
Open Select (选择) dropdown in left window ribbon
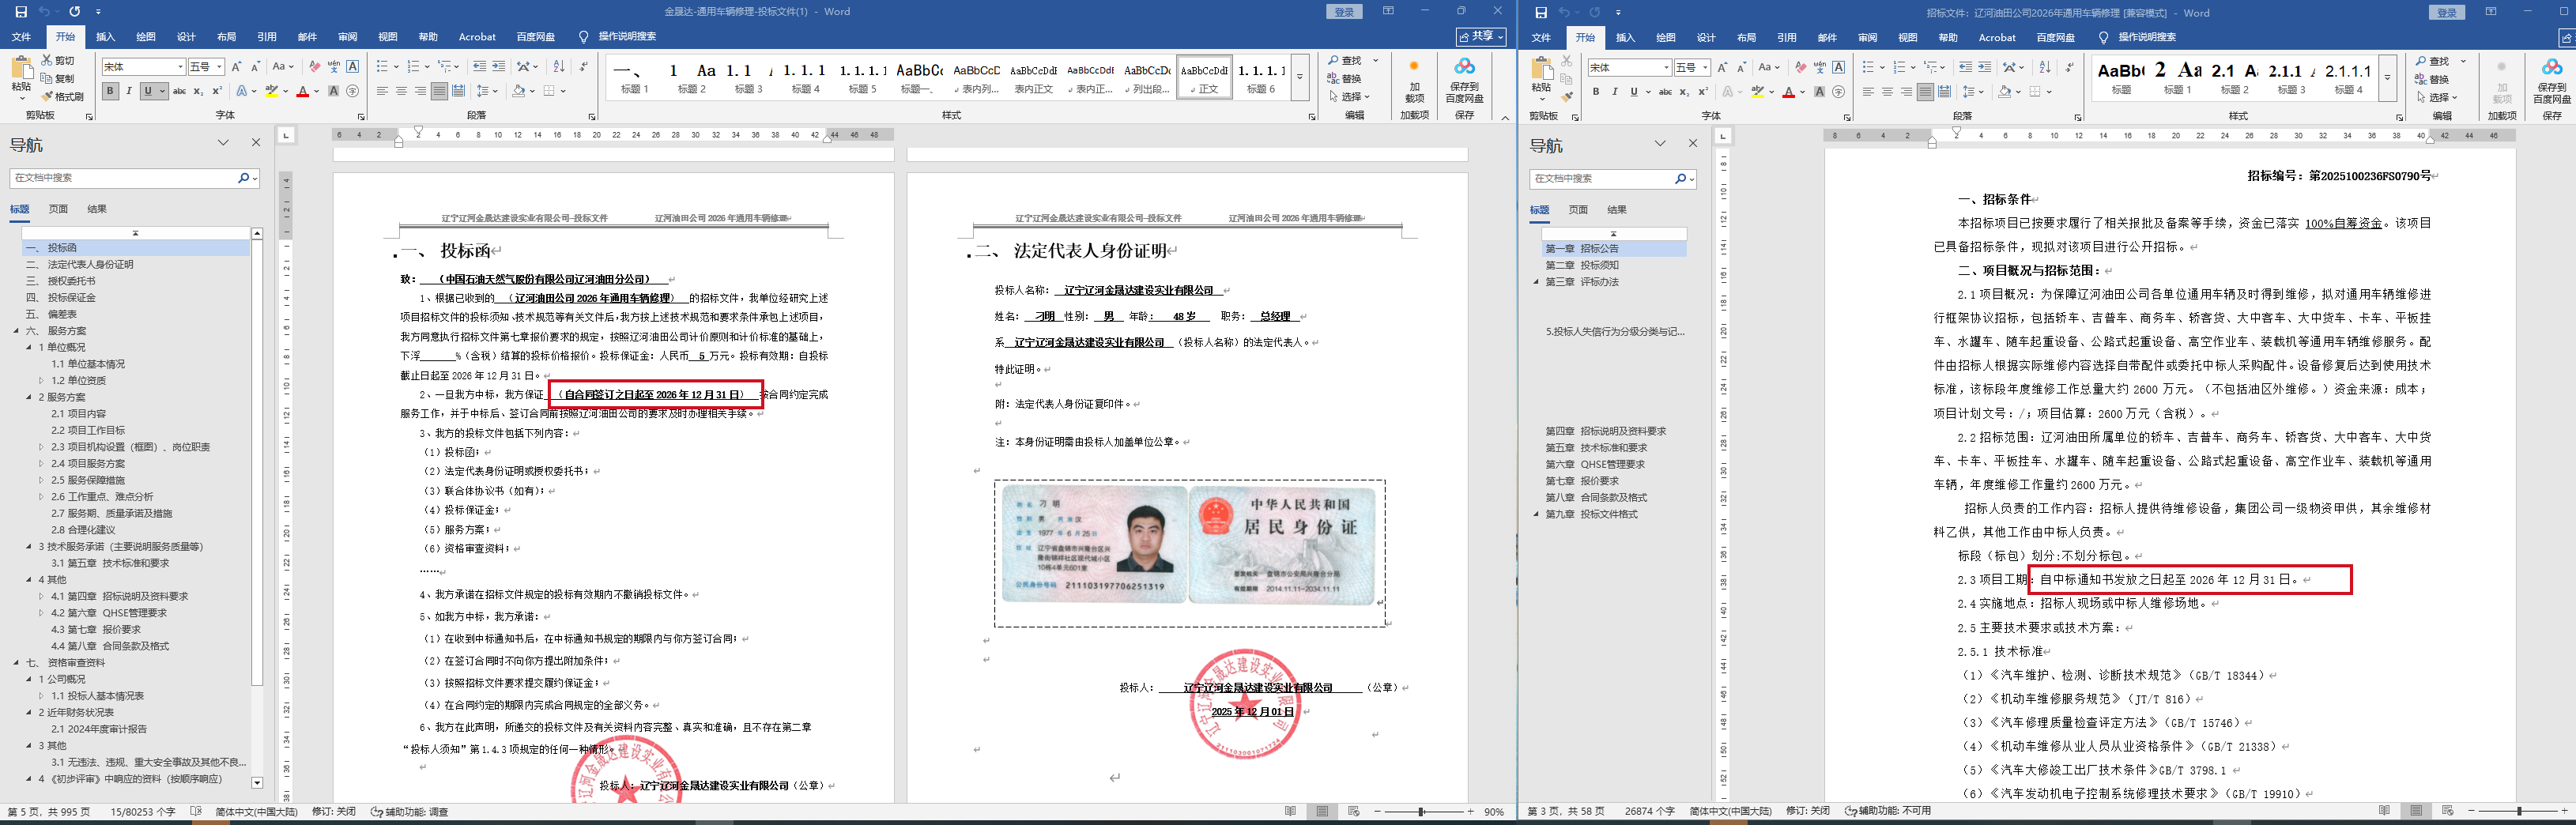point(1349,97)
